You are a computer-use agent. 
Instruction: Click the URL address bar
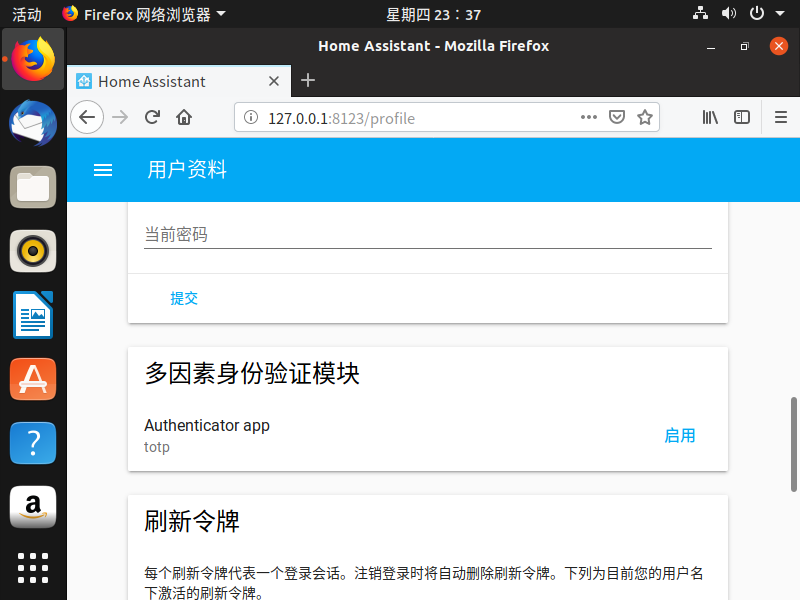tap(420, 118)
